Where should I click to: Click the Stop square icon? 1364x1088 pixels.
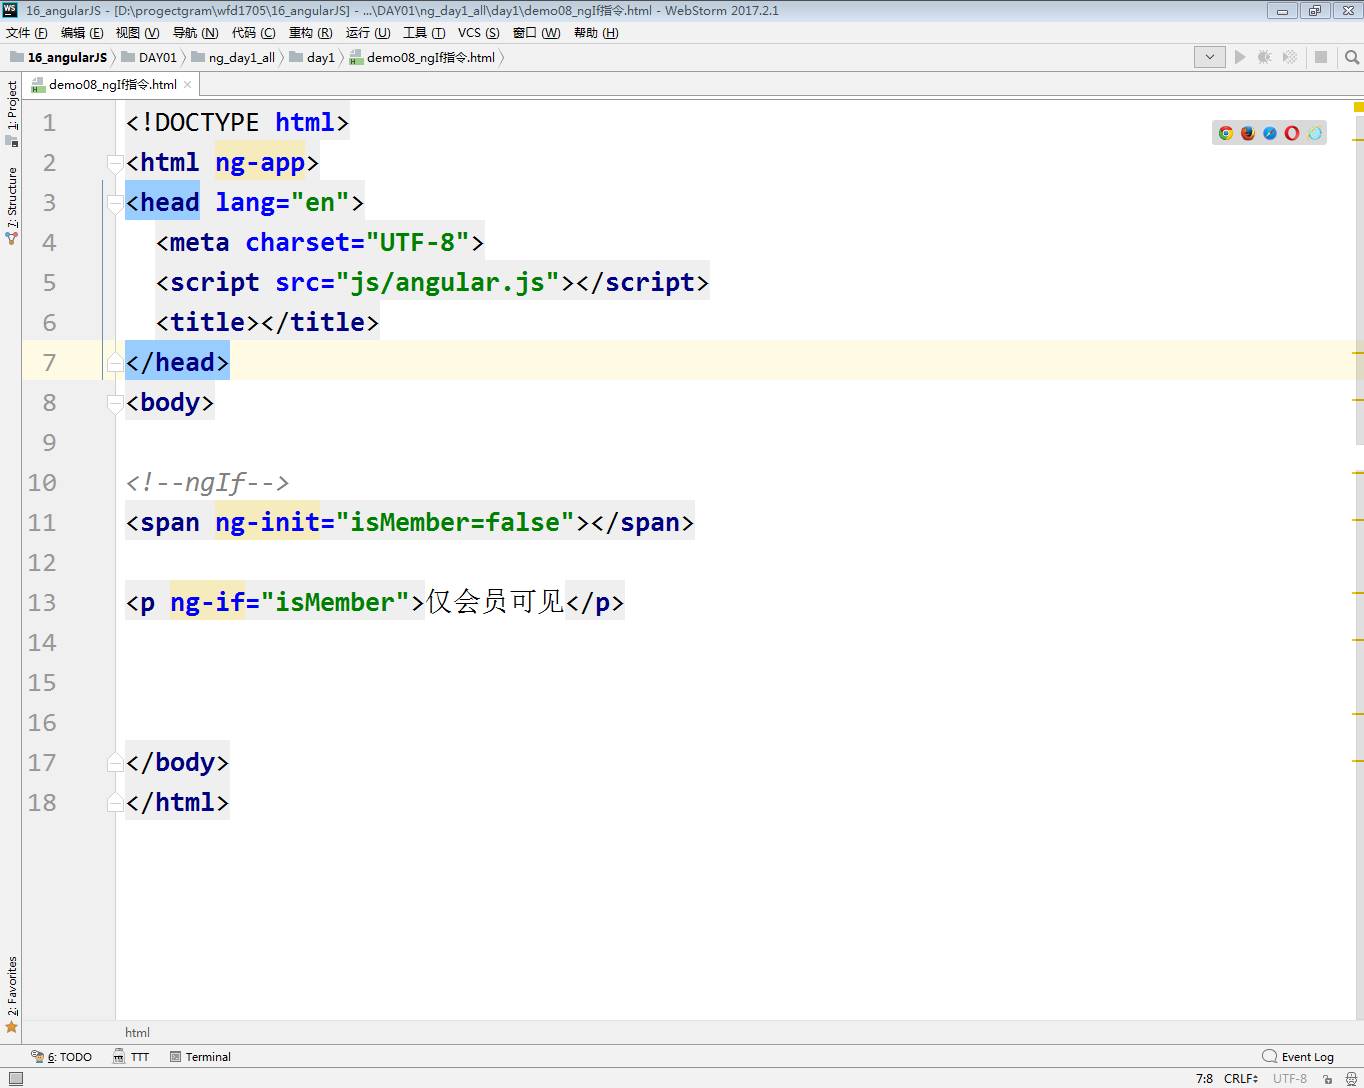coord(1321,57)
